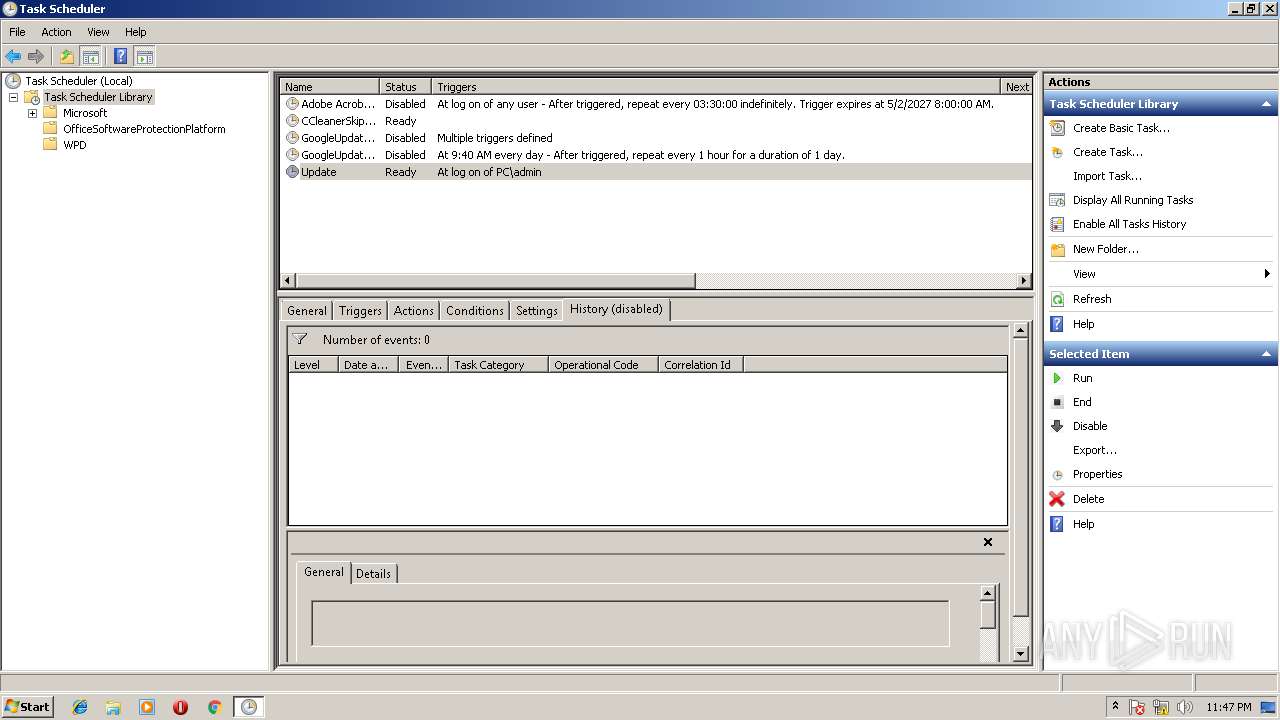Select Task Scheduler (Local) root node

pyautogui.click(x=78, y=81)
